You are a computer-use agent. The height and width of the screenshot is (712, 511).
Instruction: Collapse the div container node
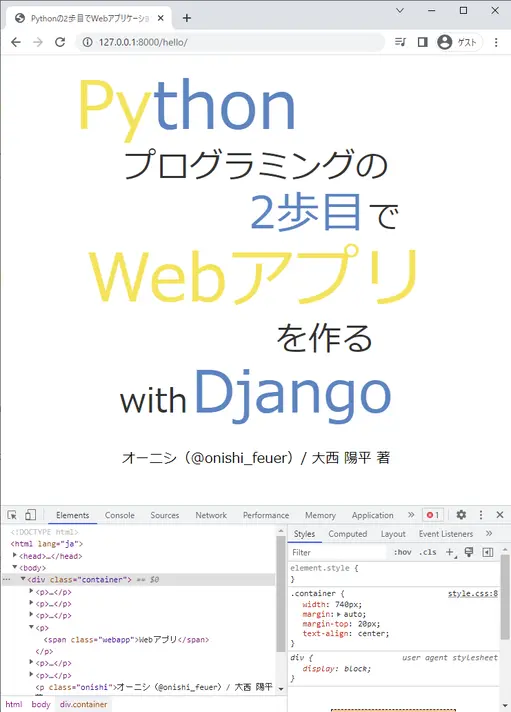click(23, 579)
